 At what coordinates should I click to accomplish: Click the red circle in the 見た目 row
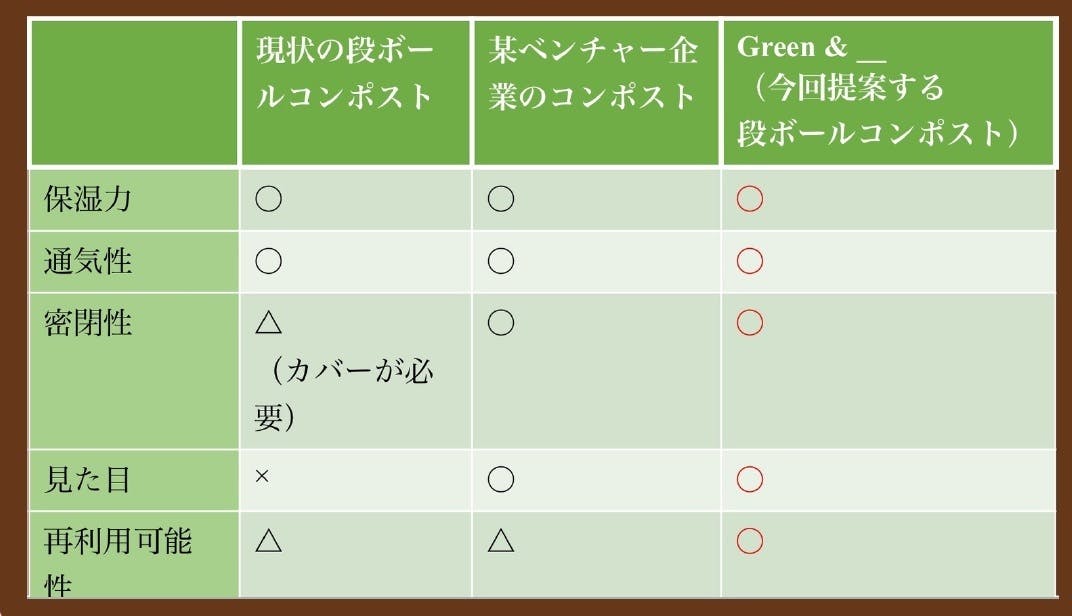tap(749, 480)
